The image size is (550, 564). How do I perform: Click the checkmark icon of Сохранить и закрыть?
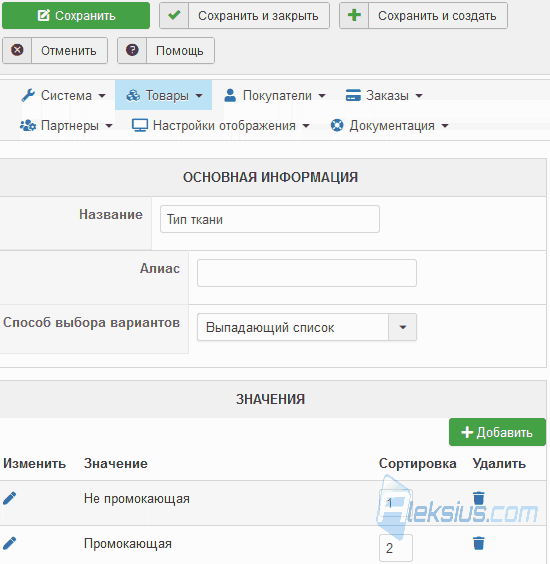(x=174, y=15)
